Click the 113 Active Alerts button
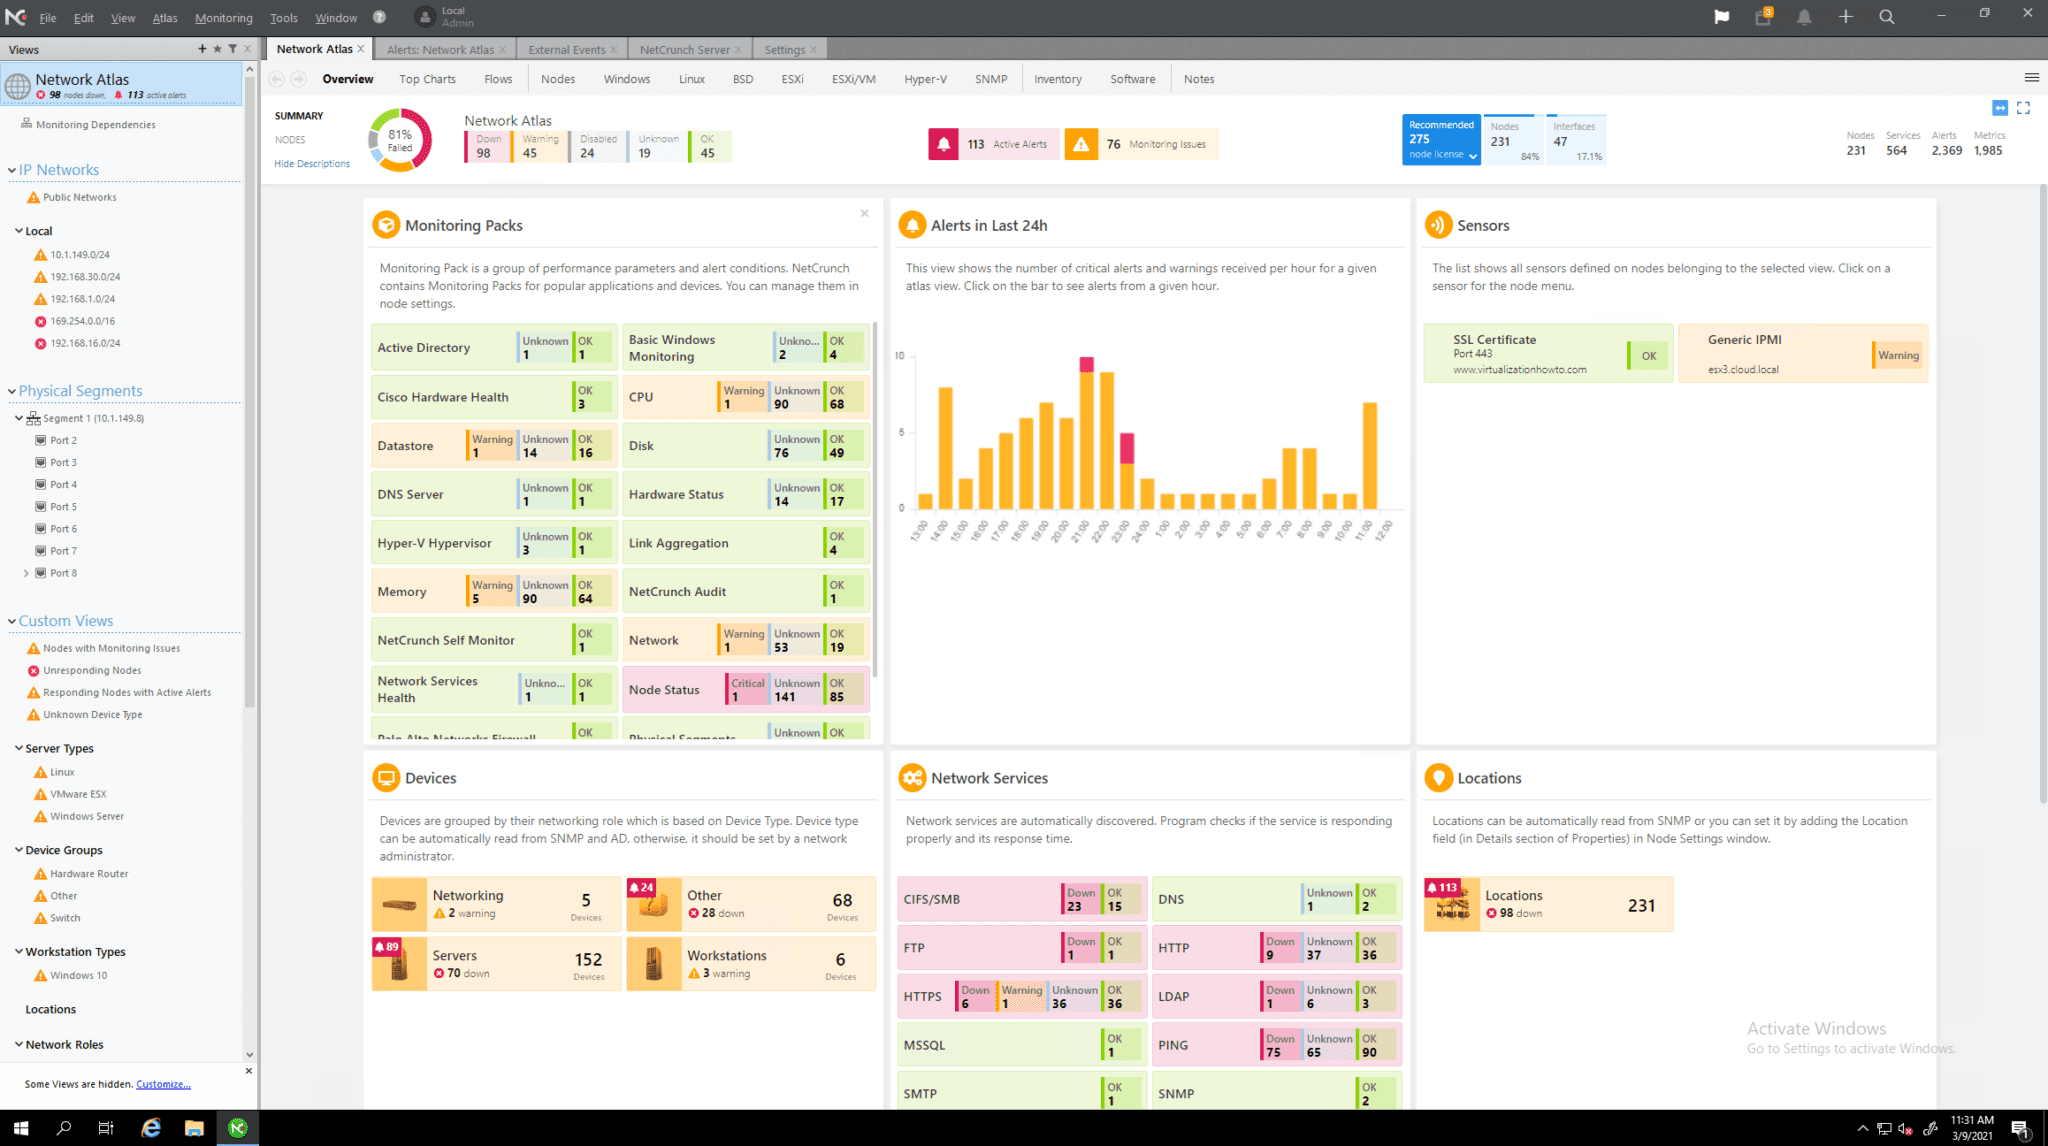Screen dimensions: 2048x1146 [x=992, y=143]
